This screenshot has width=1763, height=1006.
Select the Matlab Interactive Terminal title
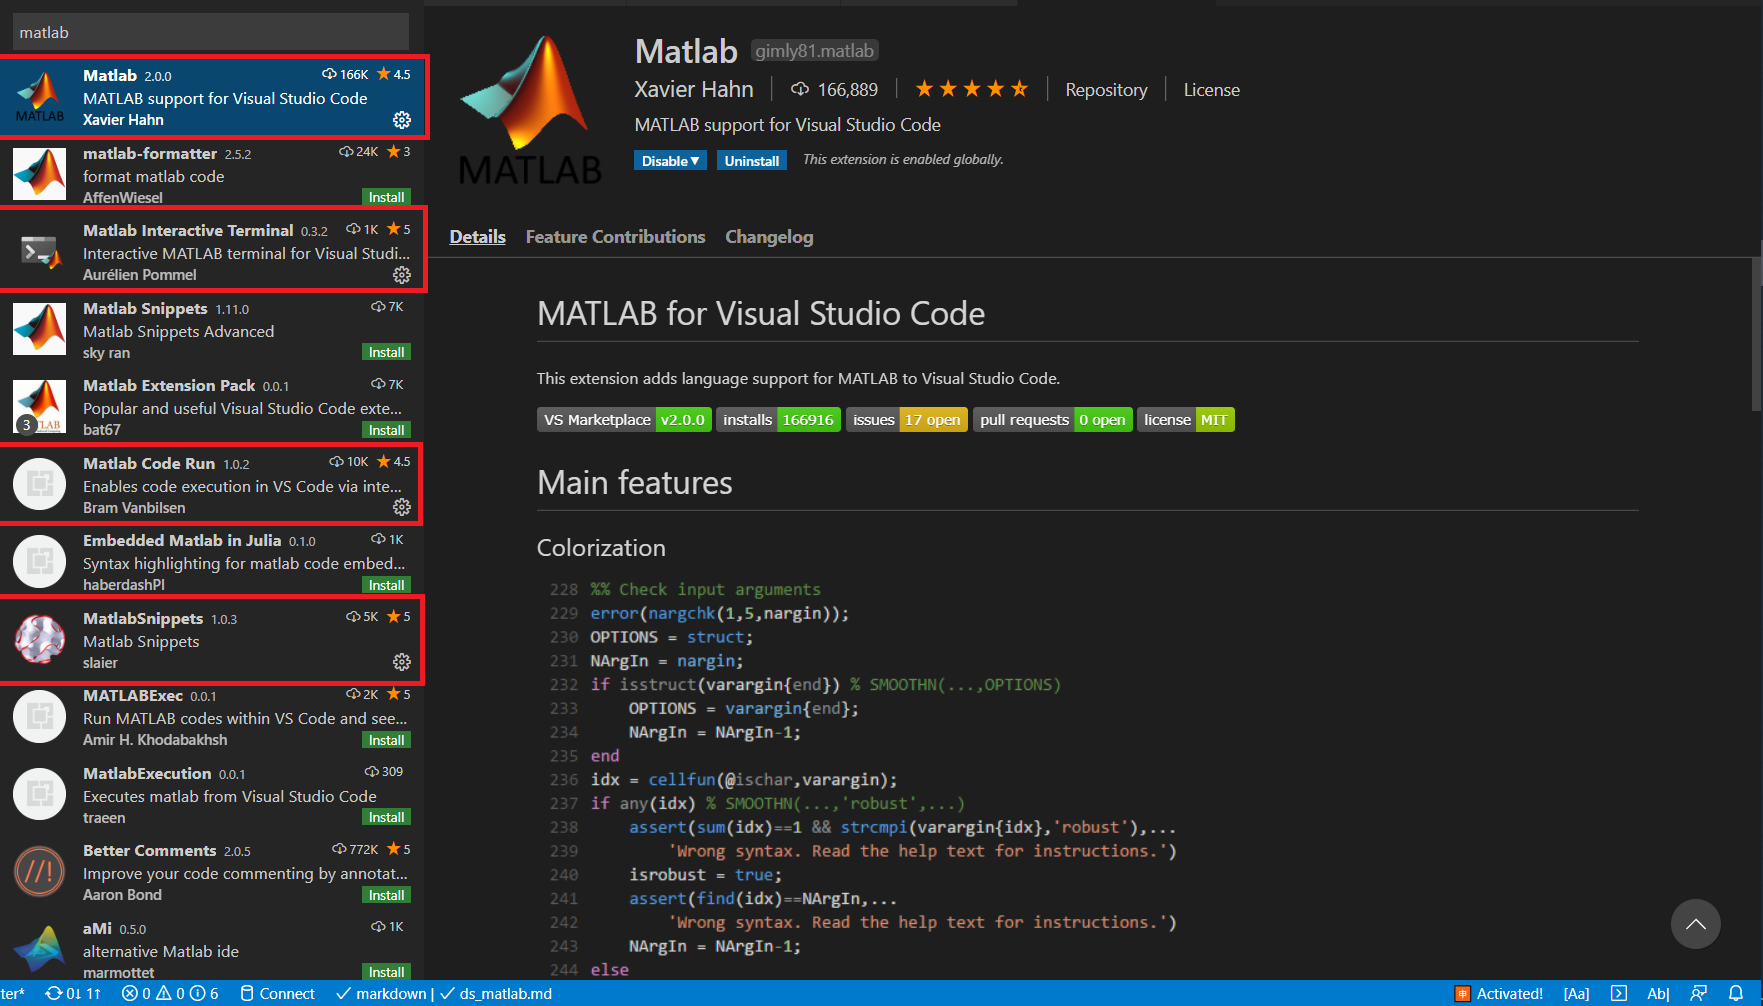[x=188, y=231]
